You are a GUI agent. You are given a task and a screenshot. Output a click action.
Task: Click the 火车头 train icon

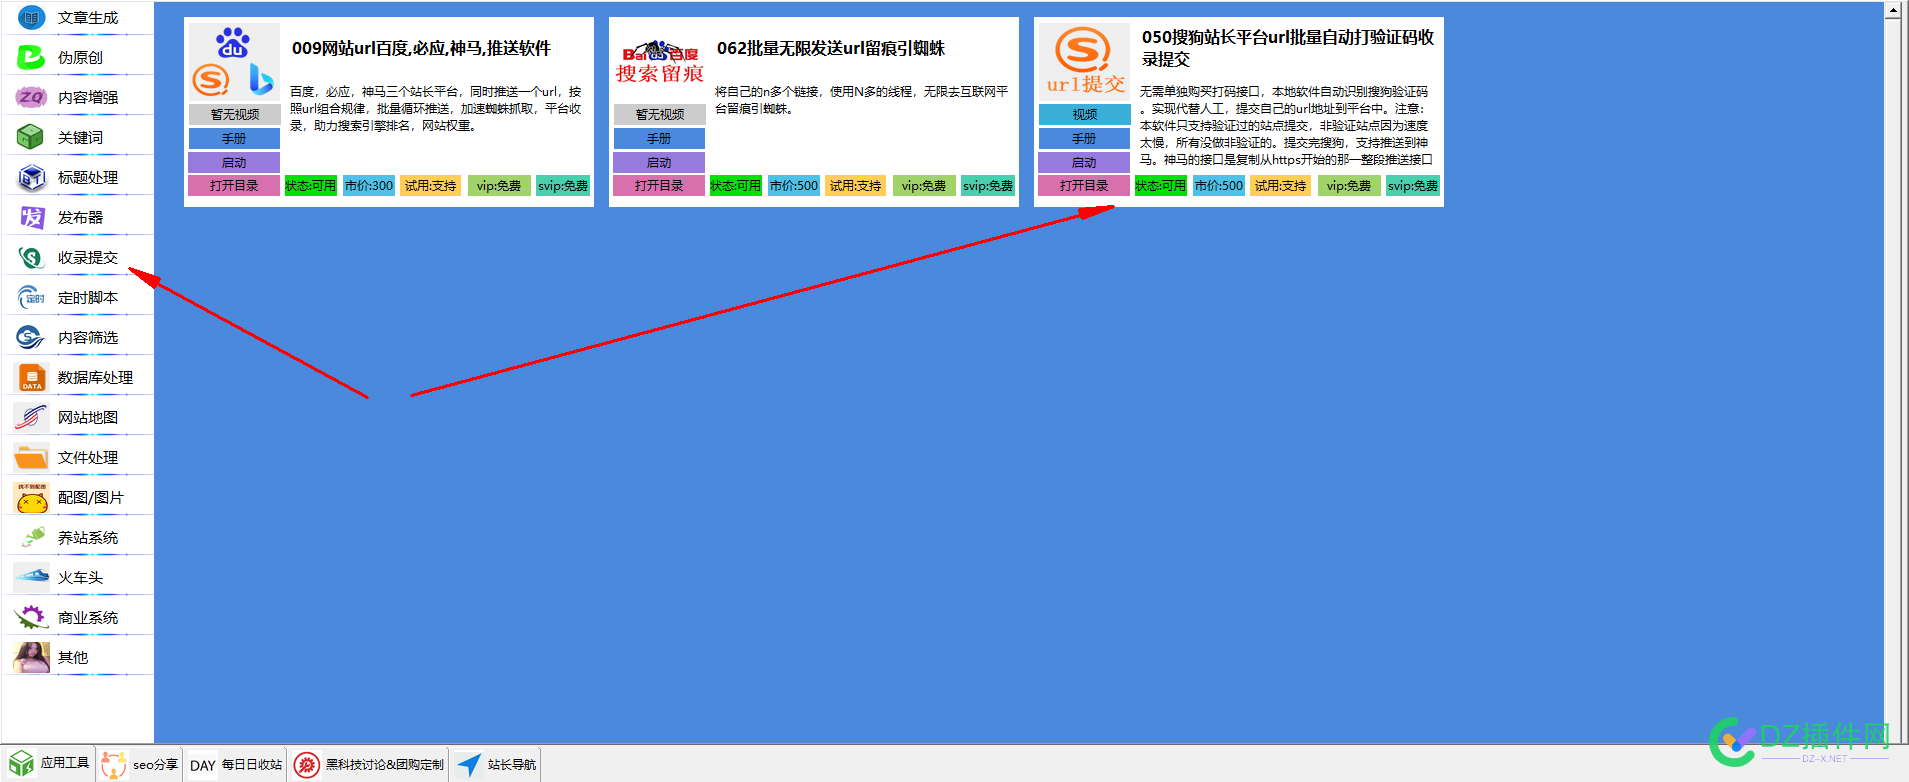(x=31, y=577)
